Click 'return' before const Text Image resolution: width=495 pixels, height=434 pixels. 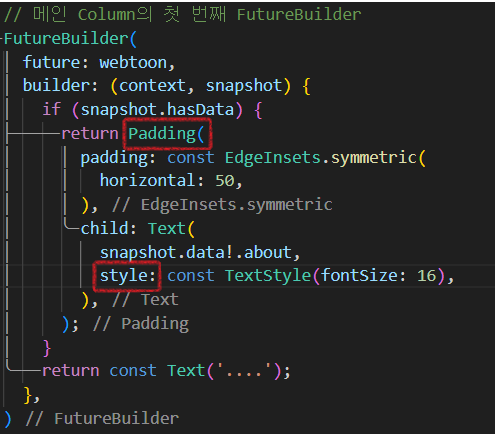point(71,371)
